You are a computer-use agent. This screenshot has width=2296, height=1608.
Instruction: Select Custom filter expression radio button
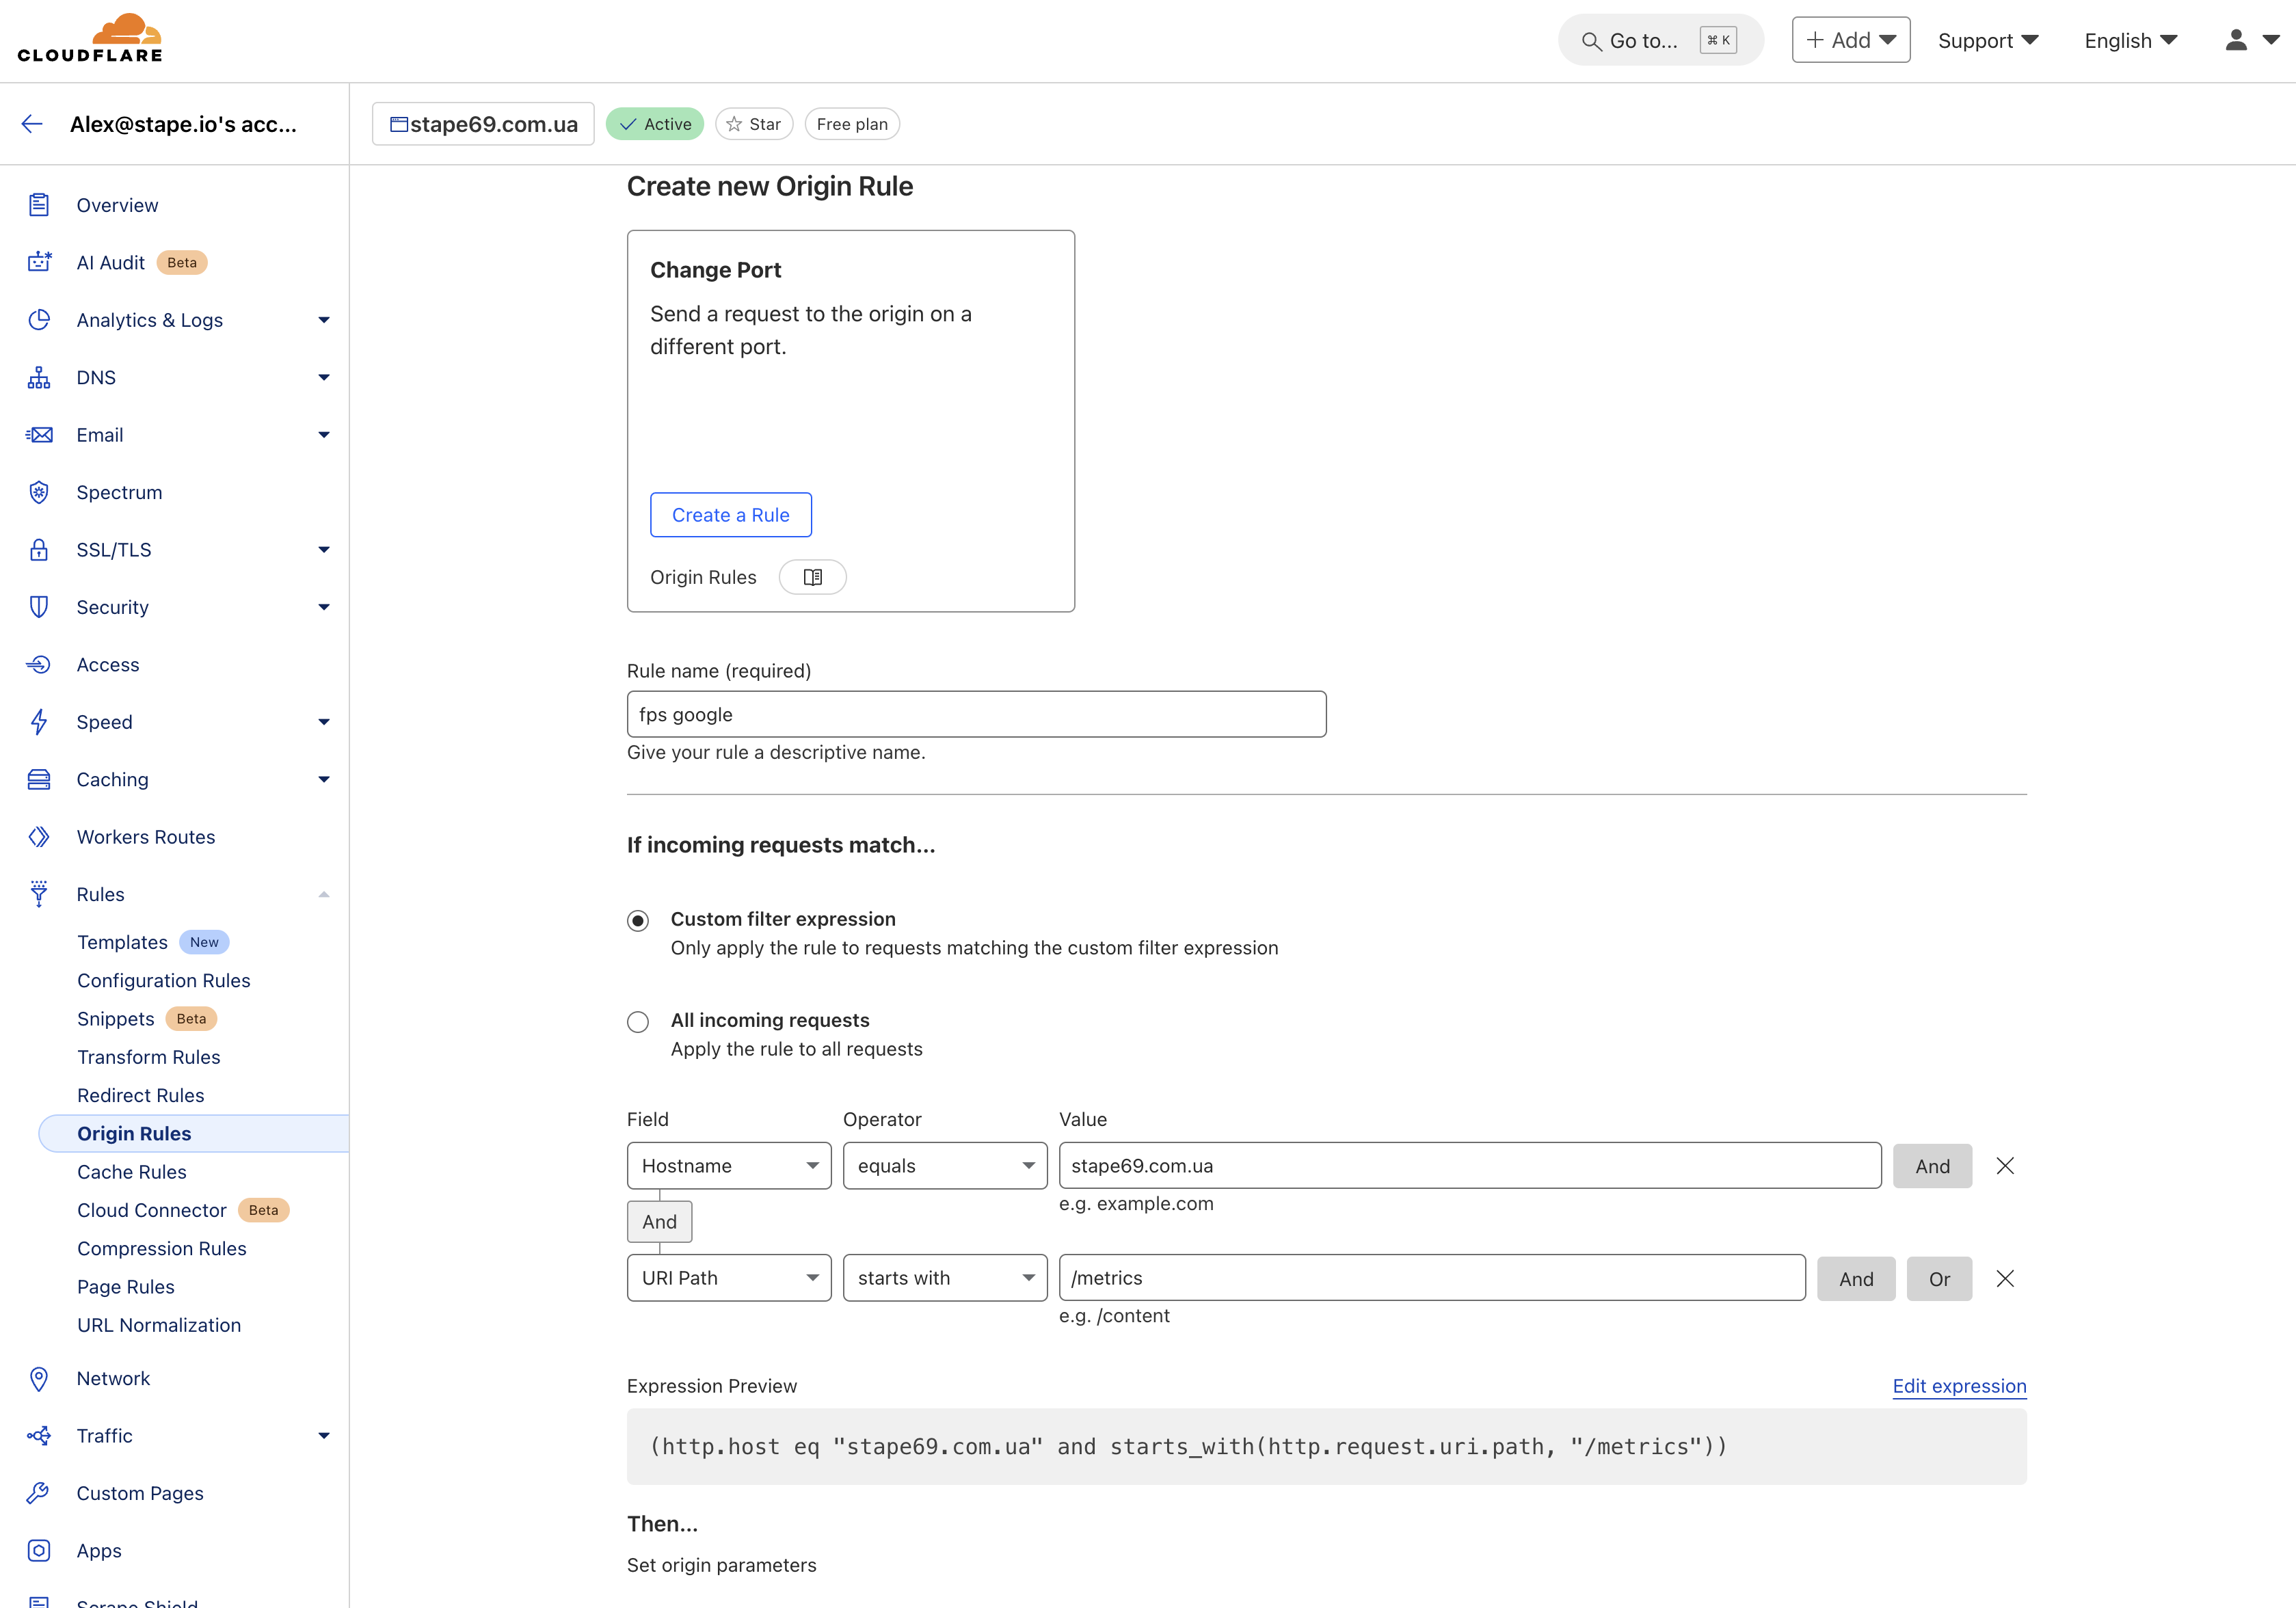point(637,919)
